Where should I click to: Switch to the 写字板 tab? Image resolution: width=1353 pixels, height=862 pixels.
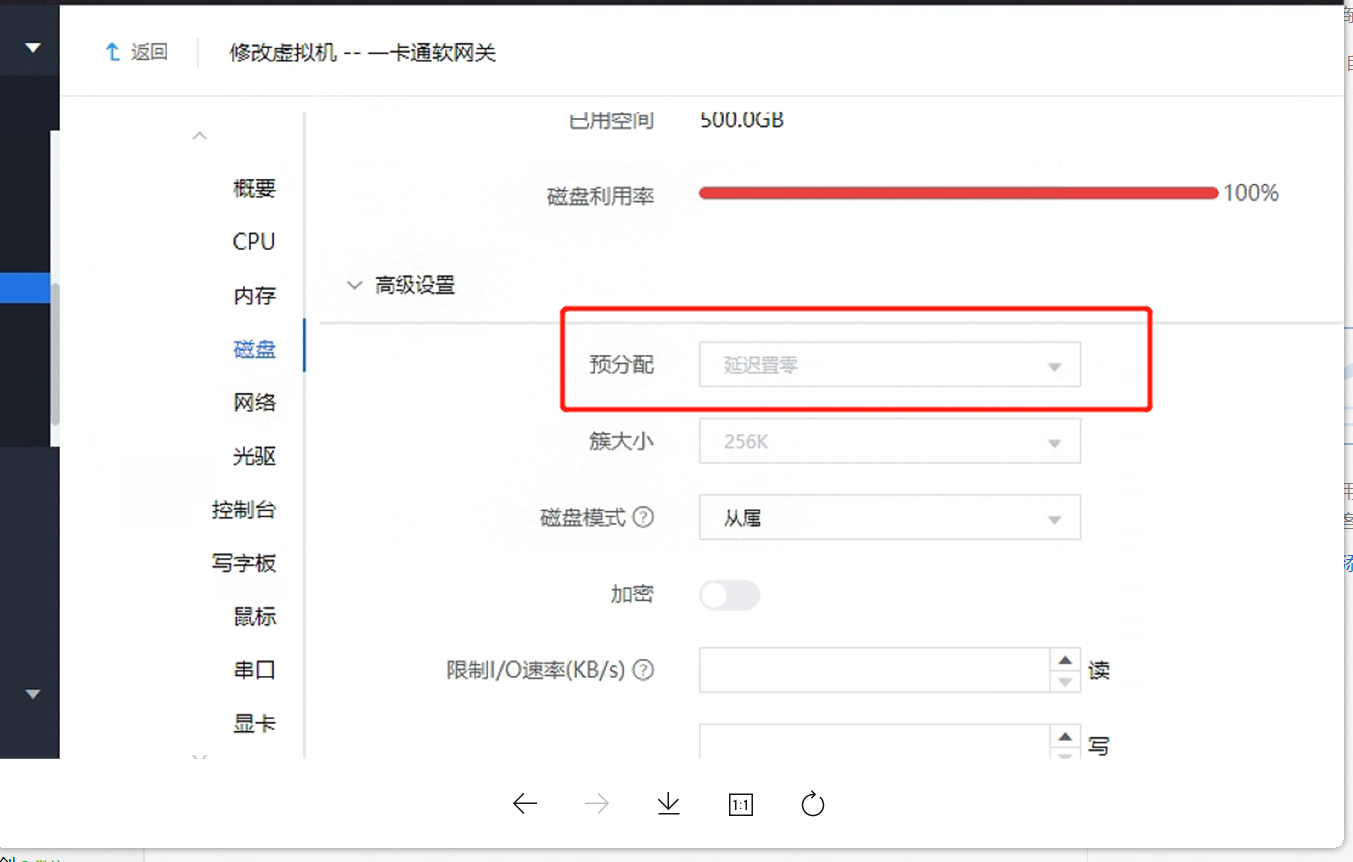coord(244,564)
